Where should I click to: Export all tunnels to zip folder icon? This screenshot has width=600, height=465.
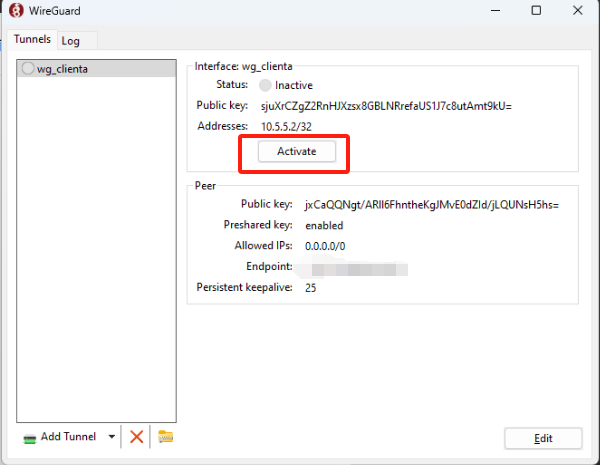tap(165, 437)
